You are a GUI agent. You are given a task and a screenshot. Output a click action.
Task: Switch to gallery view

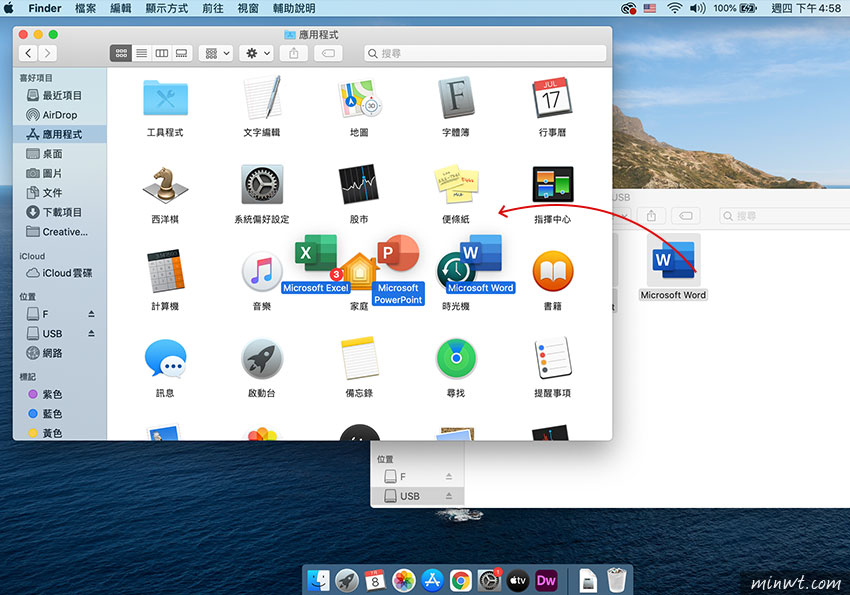pyautogui.click(x=182, y=53)
